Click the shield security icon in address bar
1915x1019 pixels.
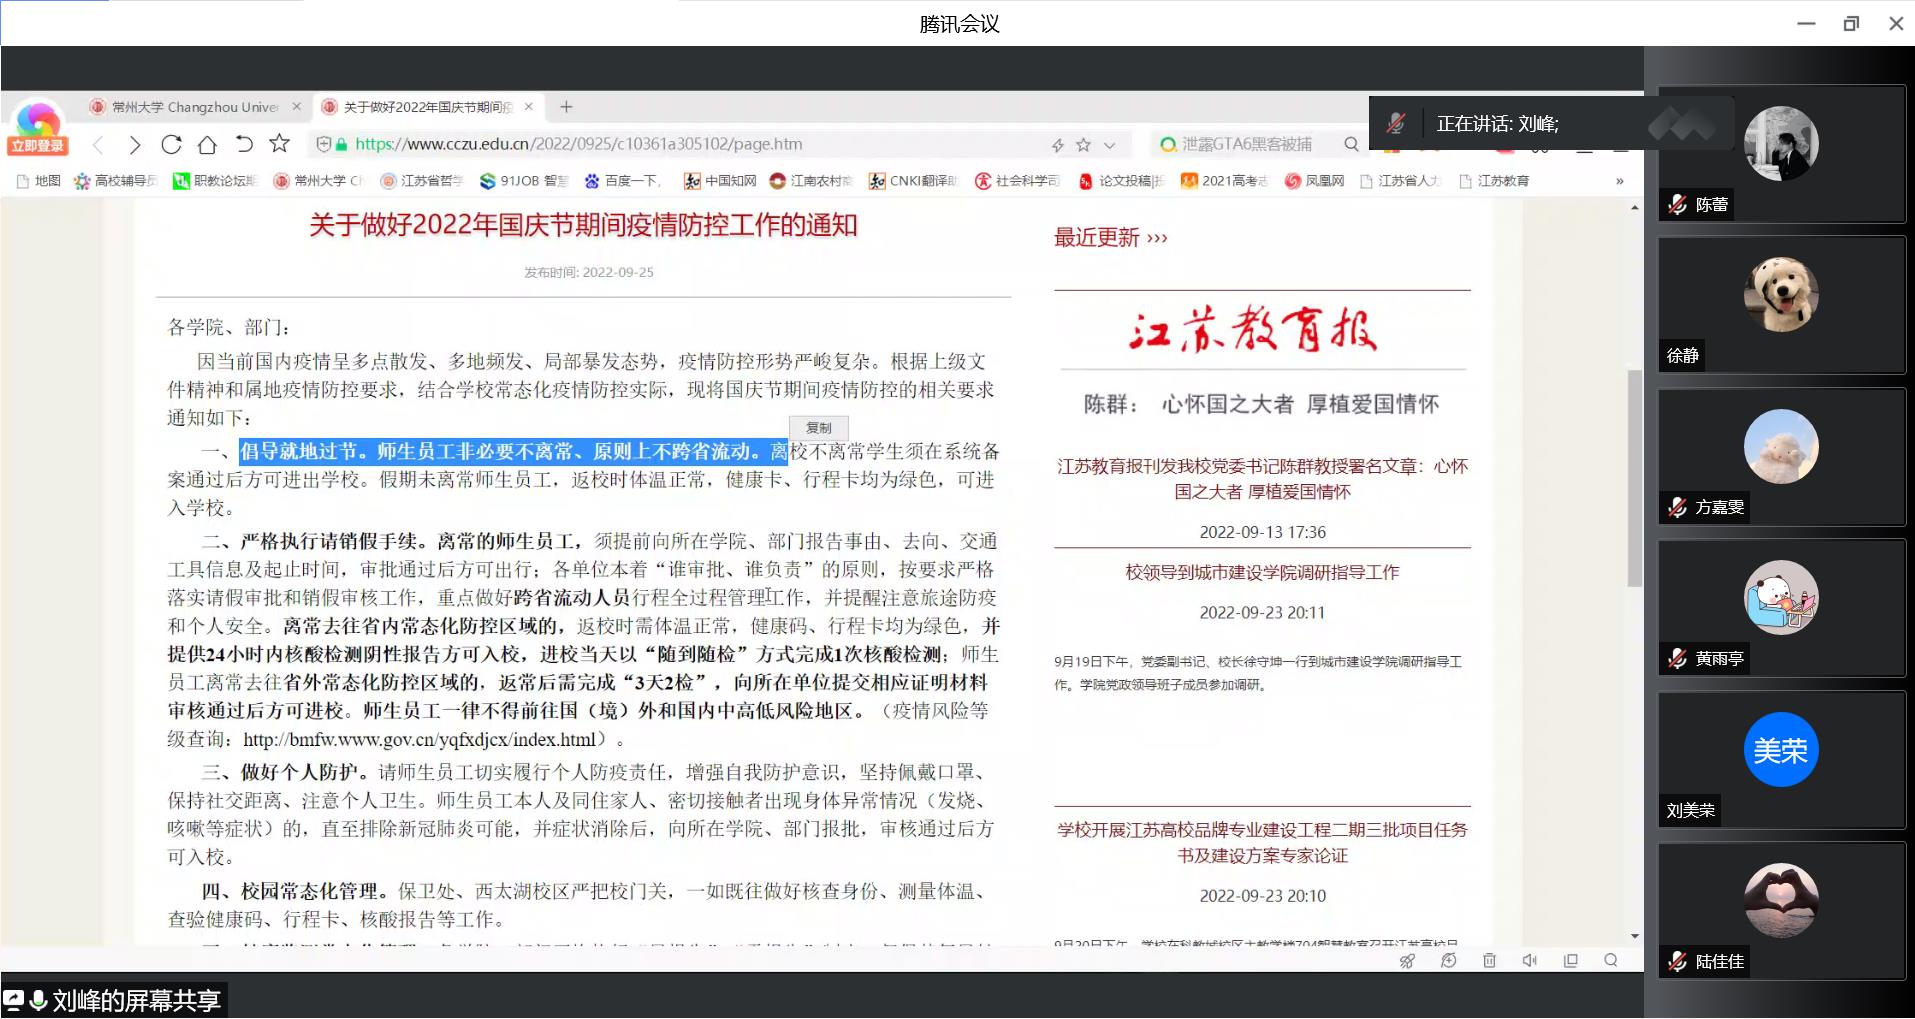(323, 144)
